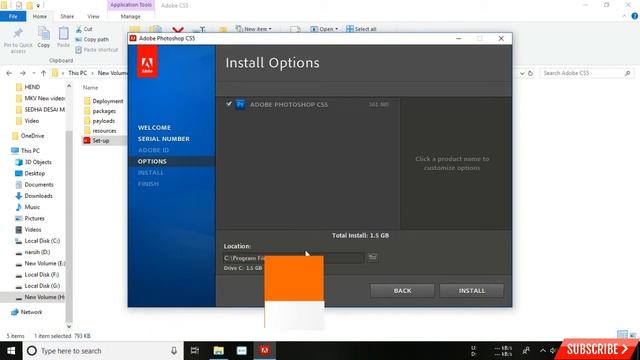Click the BACK button in the installer
The image size is (640, 360).
pos(402,291)
